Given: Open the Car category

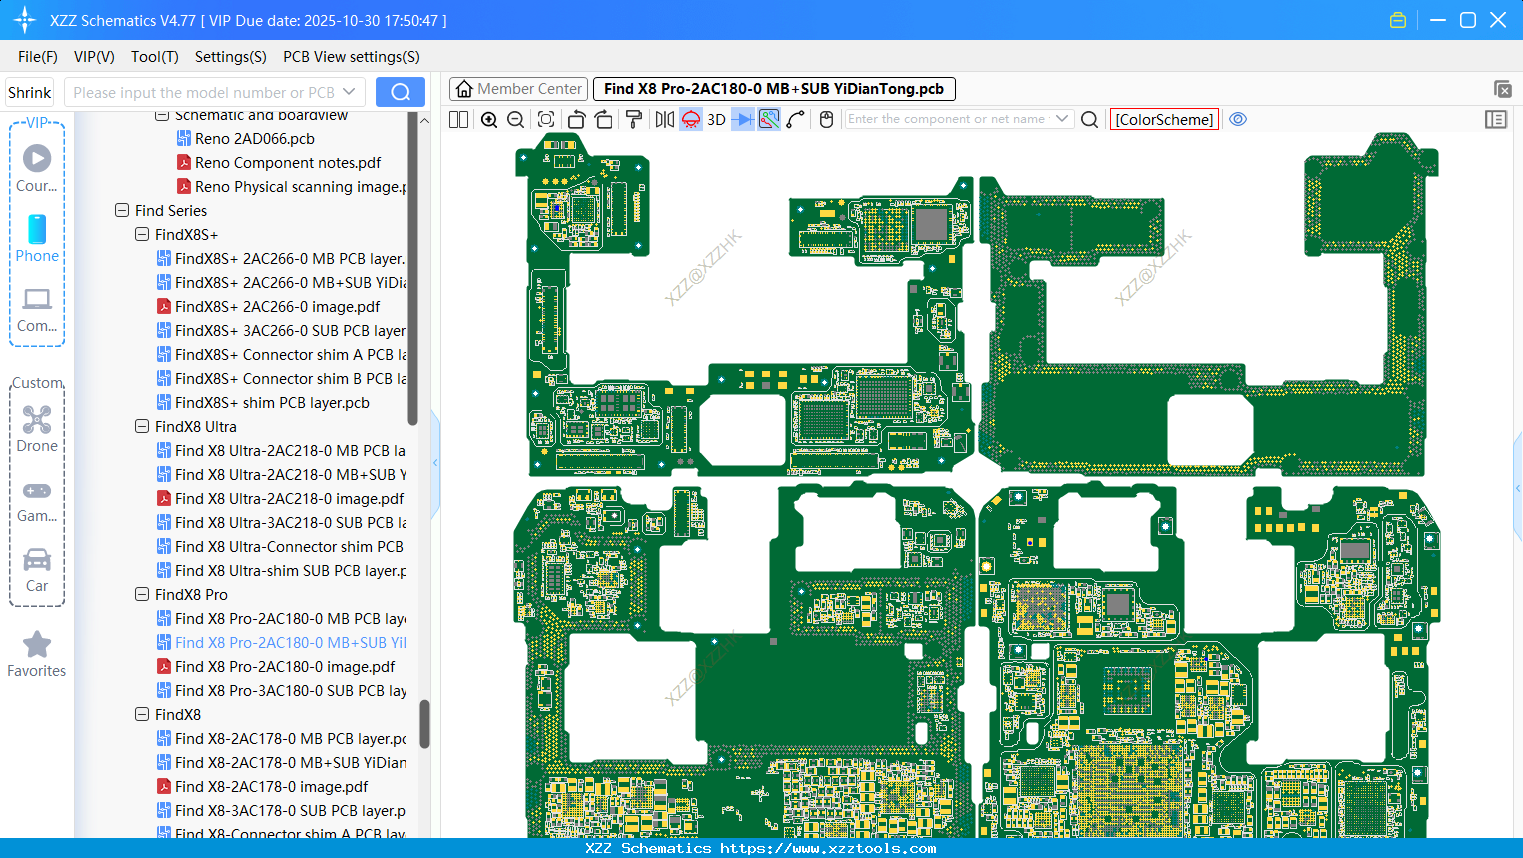Looking at the screenshot, I should click(37, 570).
